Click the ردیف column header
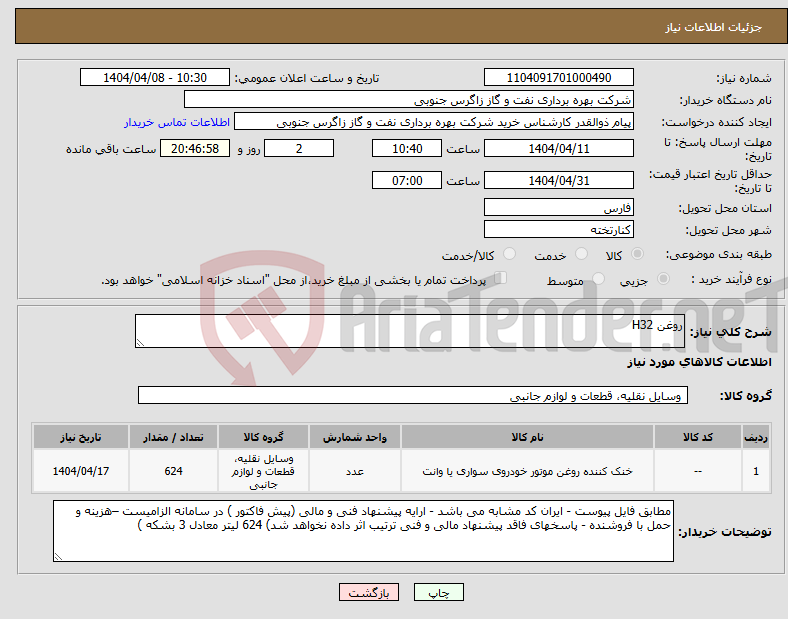Image resolution: width=788 pixels, height=619 pixels. (x=756, y=437)
